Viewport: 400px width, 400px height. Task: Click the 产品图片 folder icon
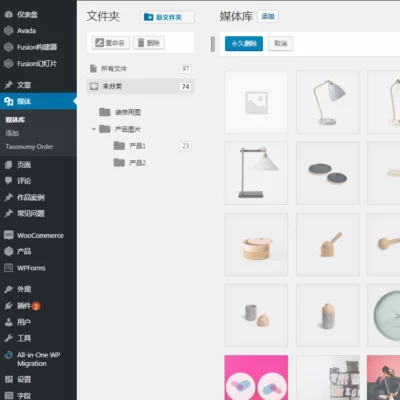pyautogui.click(x=105, y=129)
